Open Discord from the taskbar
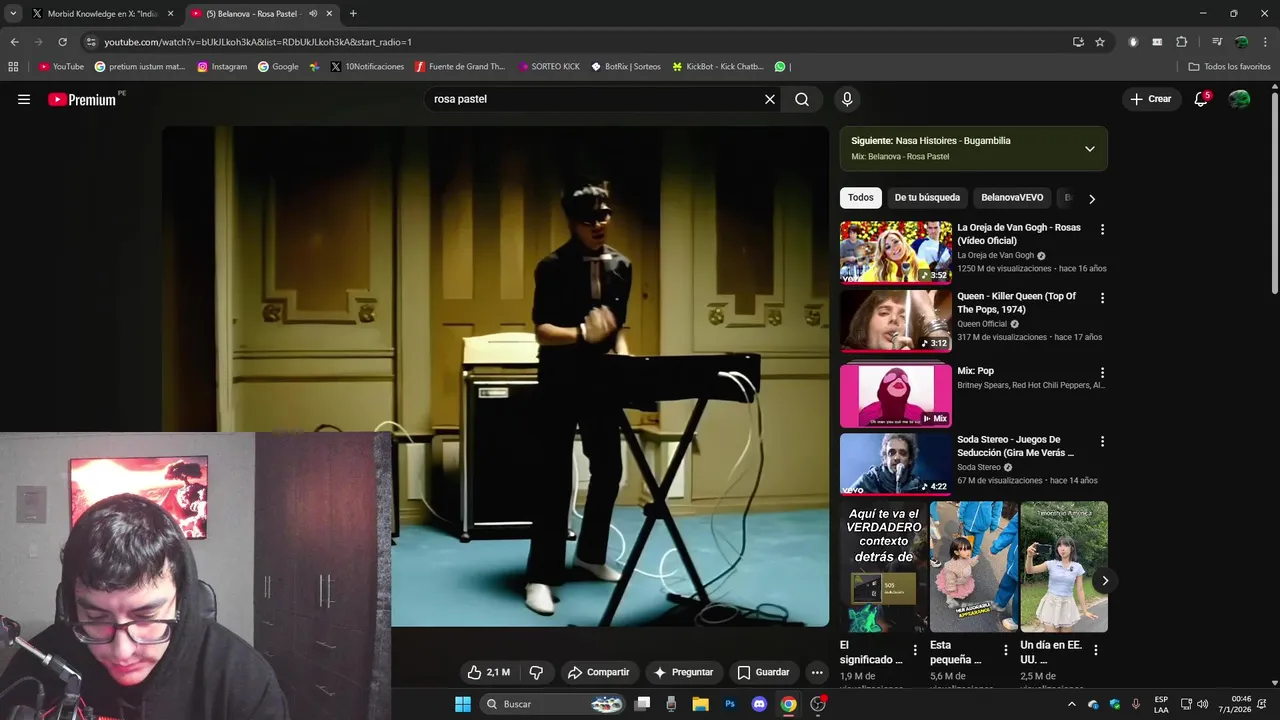 (759, 704)
